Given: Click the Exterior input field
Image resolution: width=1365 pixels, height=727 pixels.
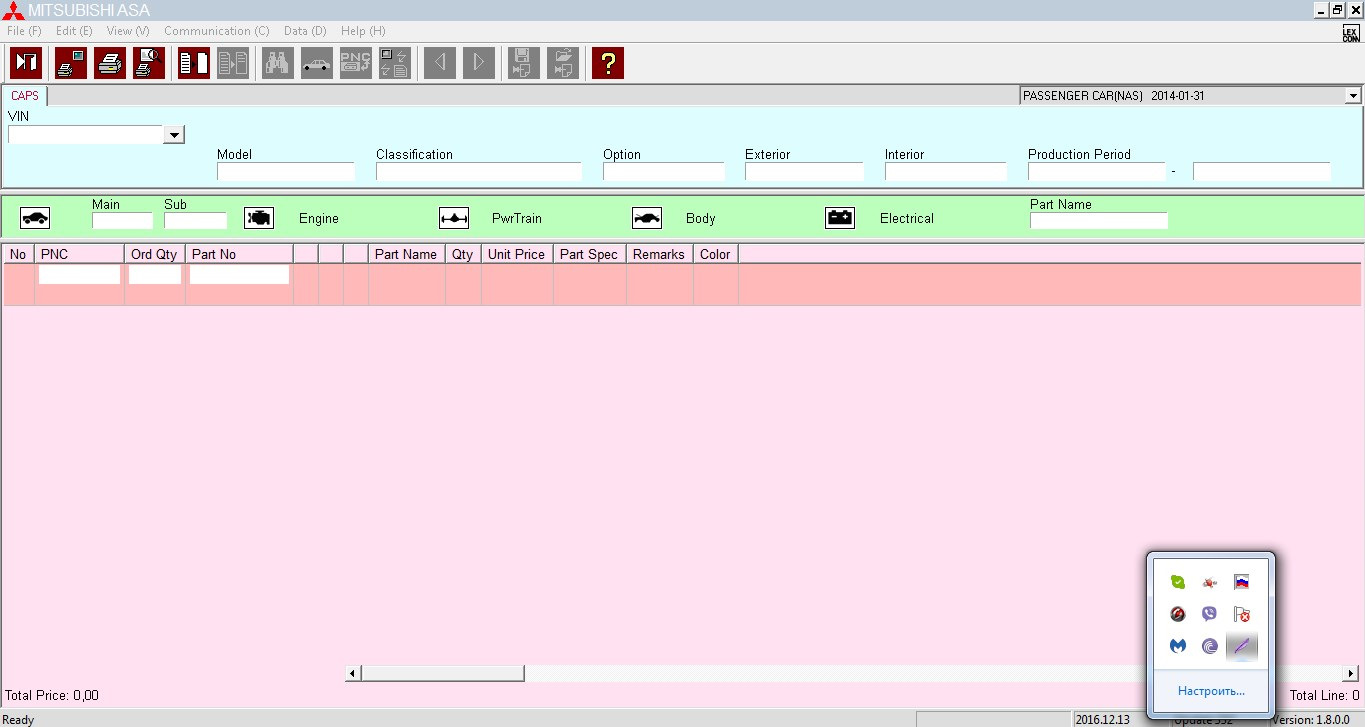Looking at the screenshot, I should 804,172.
